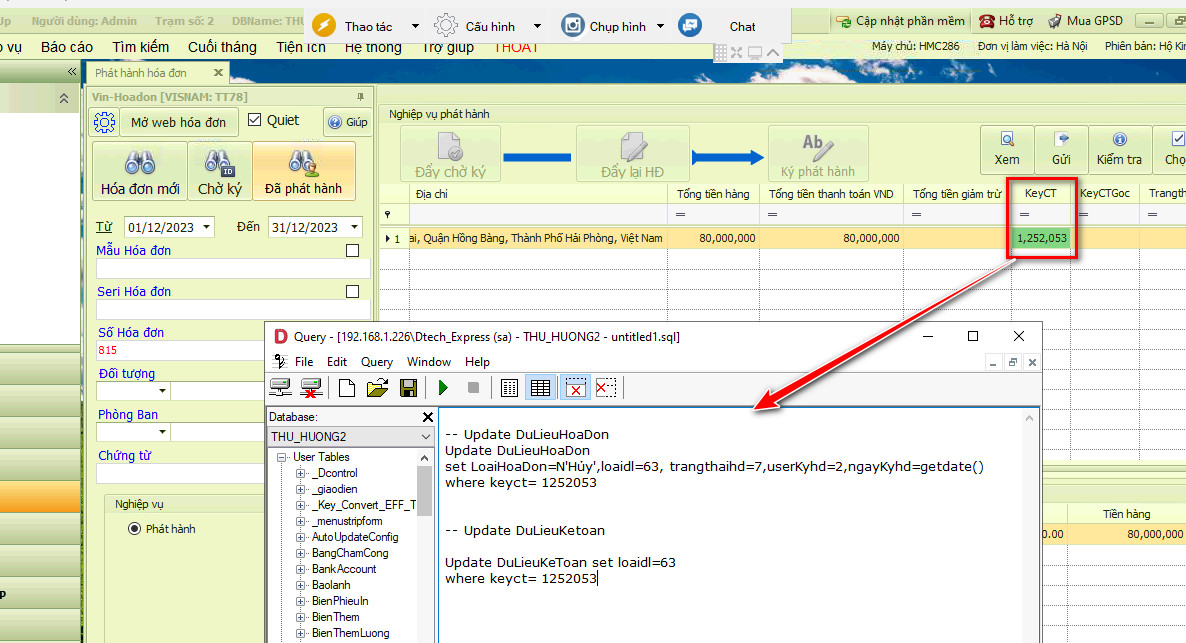Click the Số Hóa đơn input field

(180, 351)
